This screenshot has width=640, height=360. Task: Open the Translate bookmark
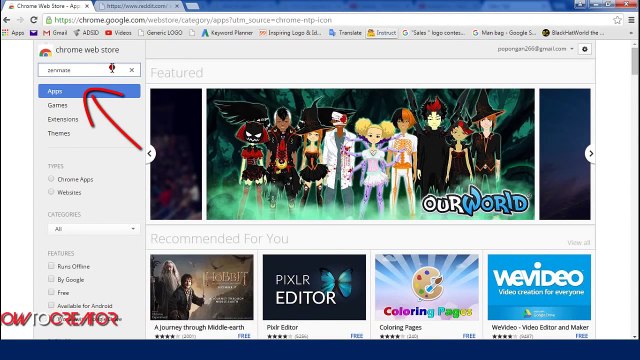click(x=345, y=33)
